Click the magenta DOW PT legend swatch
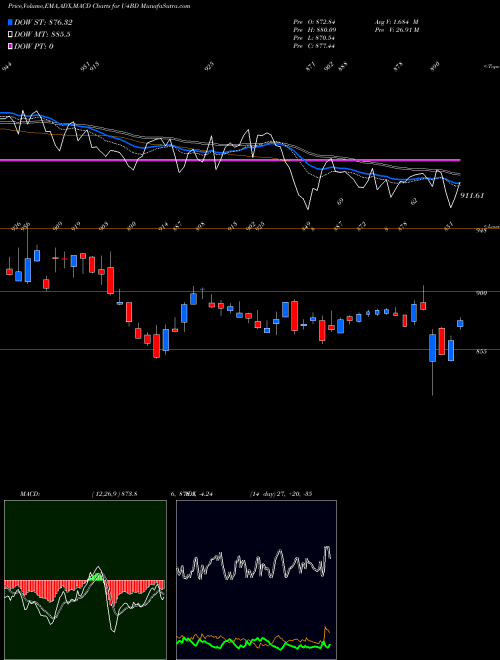 point(10,46)
